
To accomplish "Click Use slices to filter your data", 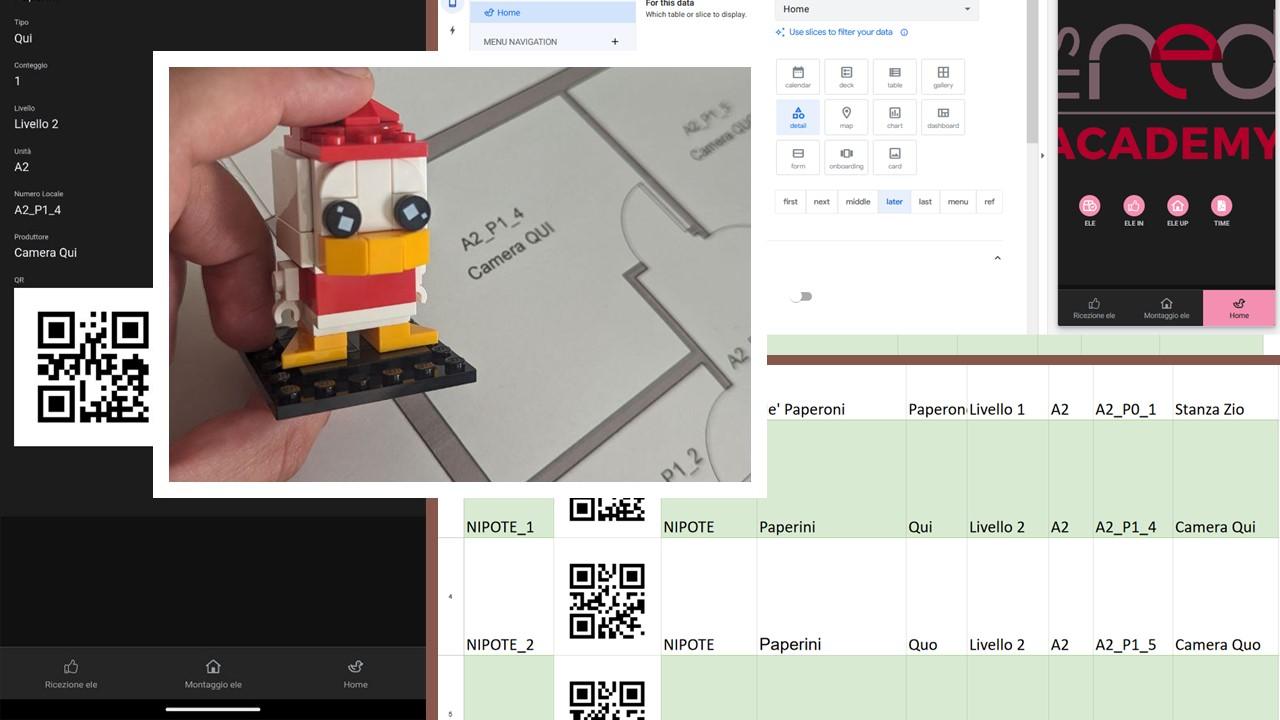I will click(x=840, y=32).
